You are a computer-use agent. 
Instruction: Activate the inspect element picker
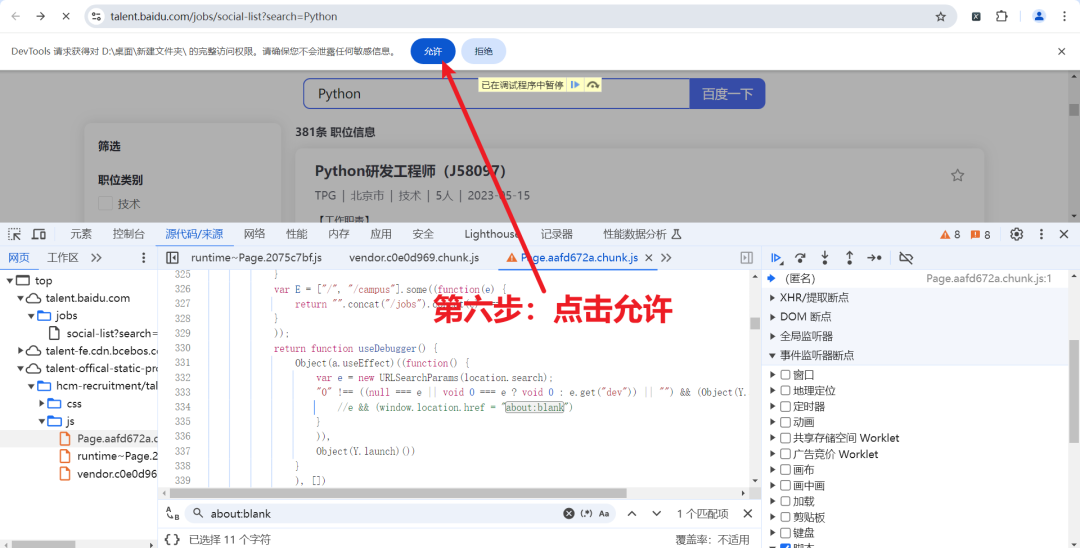tap(14, 234)
